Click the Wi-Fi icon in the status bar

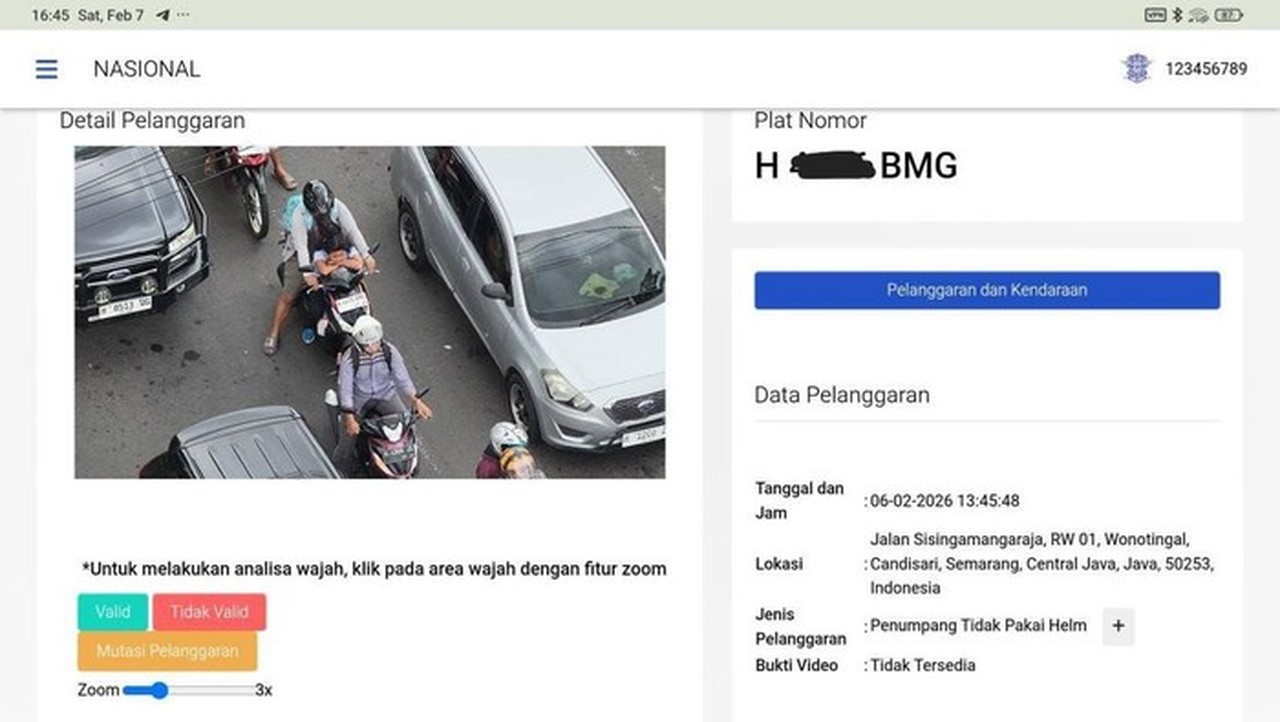click(x=1197, y=15)
